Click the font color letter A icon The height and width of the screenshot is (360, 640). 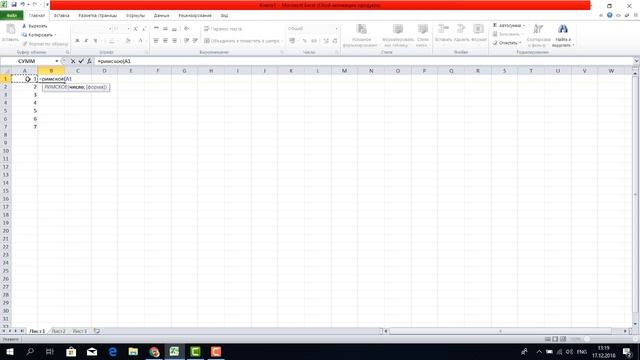(x=140, y=41)
